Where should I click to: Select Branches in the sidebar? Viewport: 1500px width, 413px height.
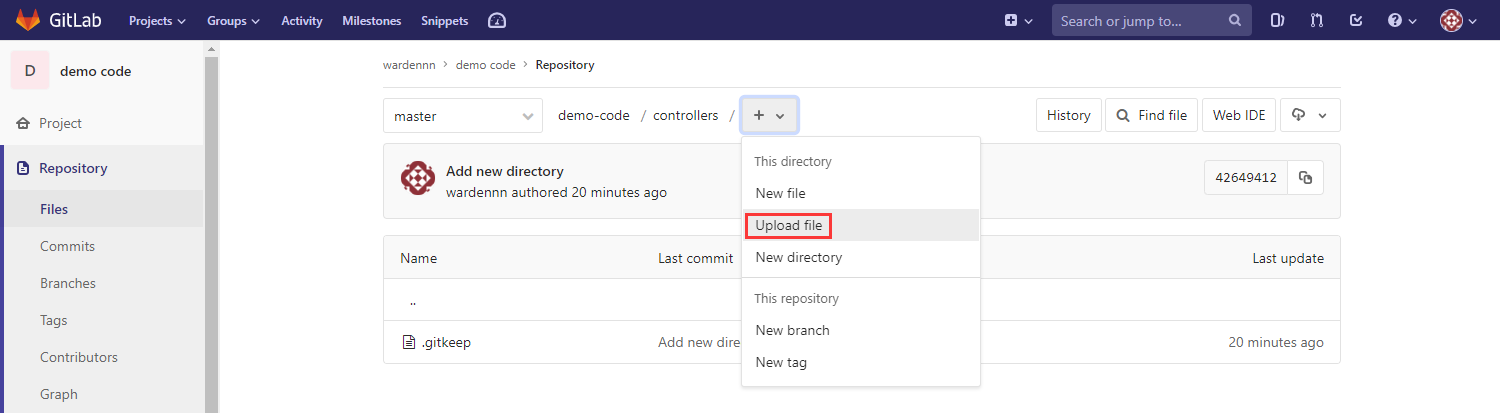68,283
